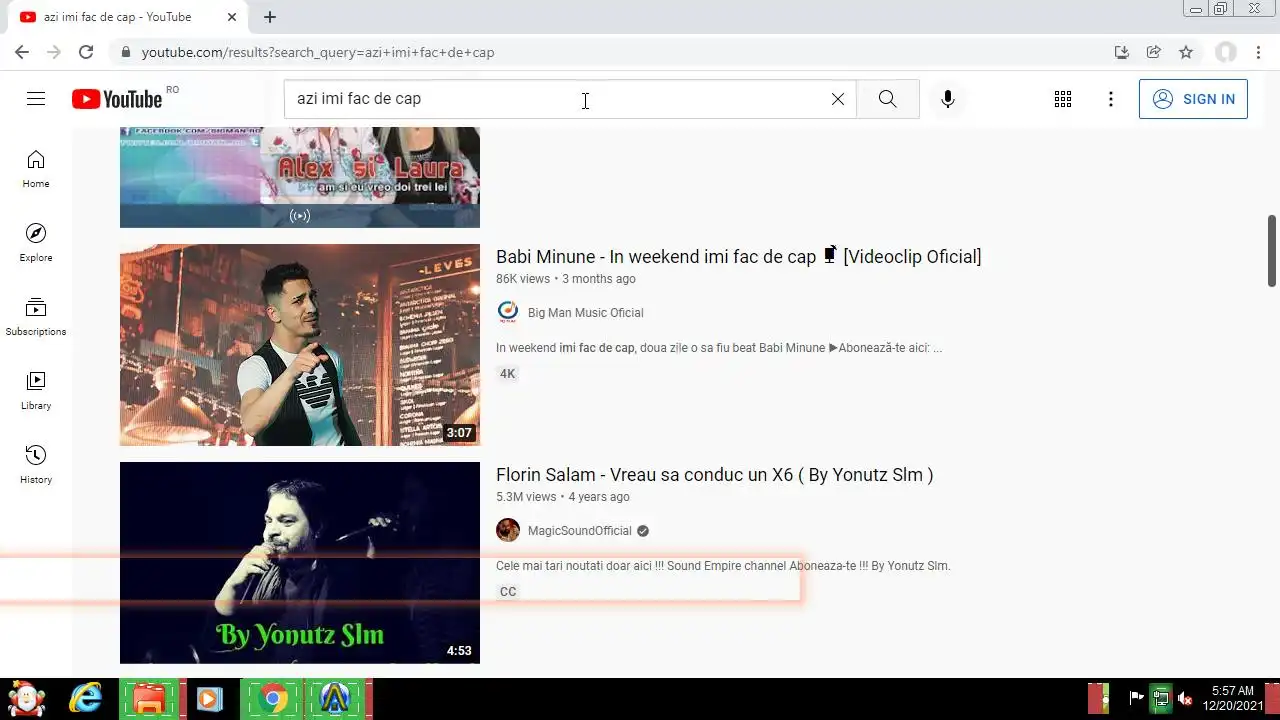
Task: Click '5.3M views' text
Action: (x=526, y=497)
